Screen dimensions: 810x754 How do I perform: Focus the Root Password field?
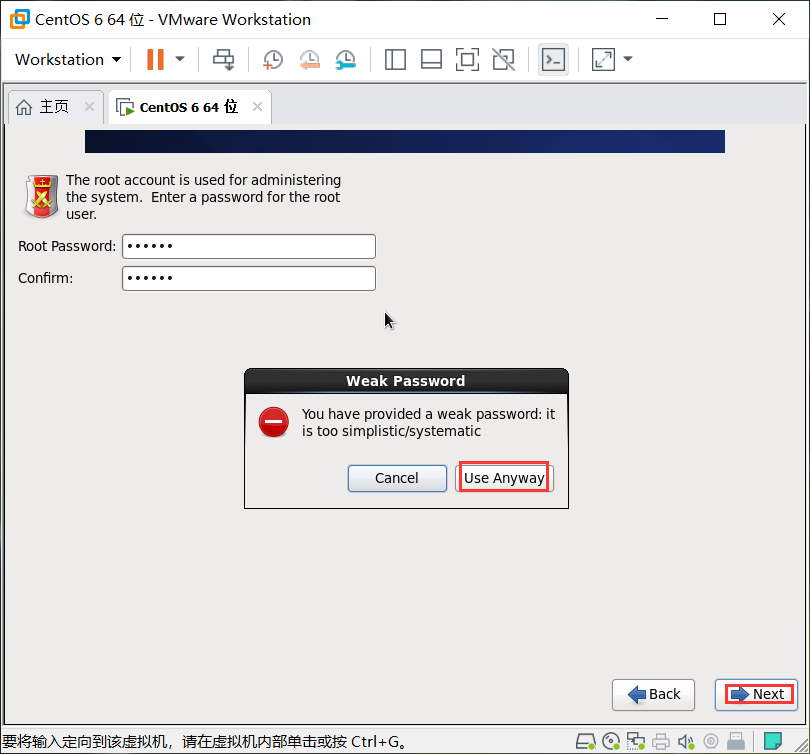coord(248,246)
